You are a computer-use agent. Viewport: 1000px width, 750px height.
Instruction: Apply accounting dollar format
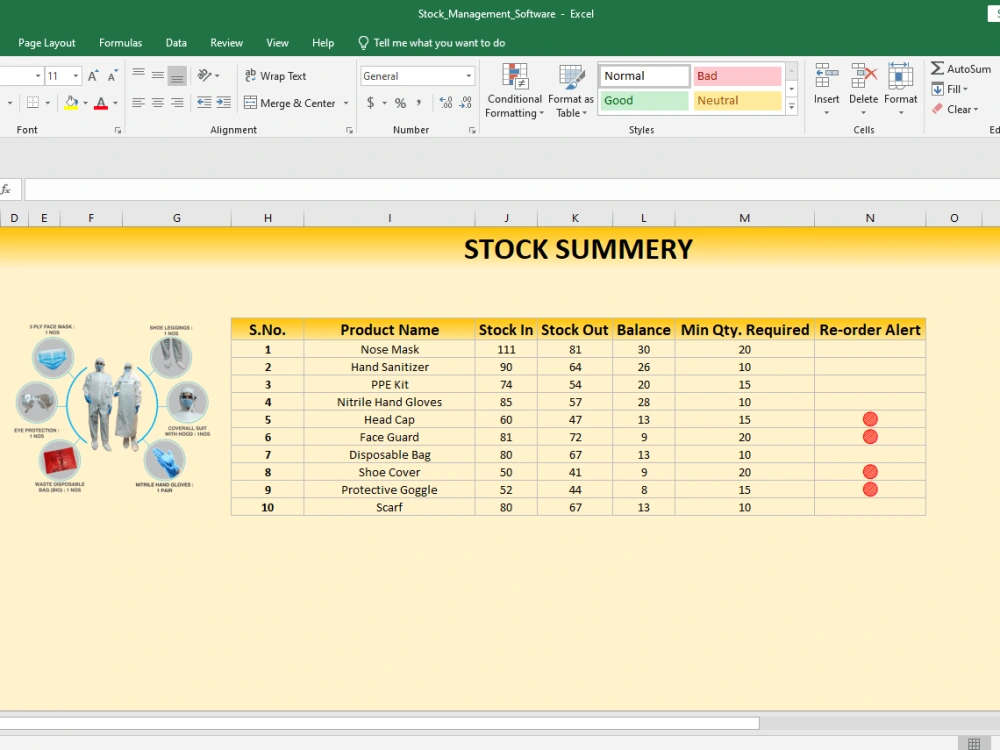coord(370,103)
